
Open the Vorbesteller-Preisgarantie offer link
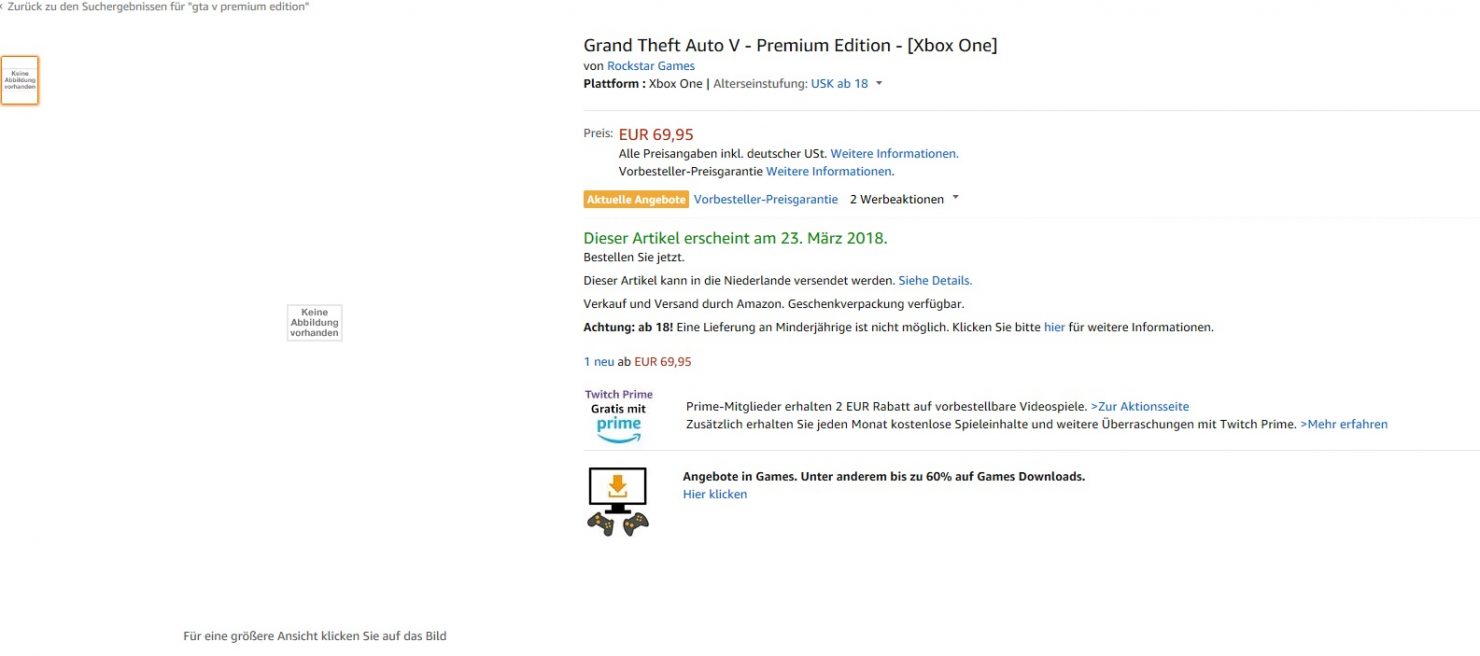766,199
